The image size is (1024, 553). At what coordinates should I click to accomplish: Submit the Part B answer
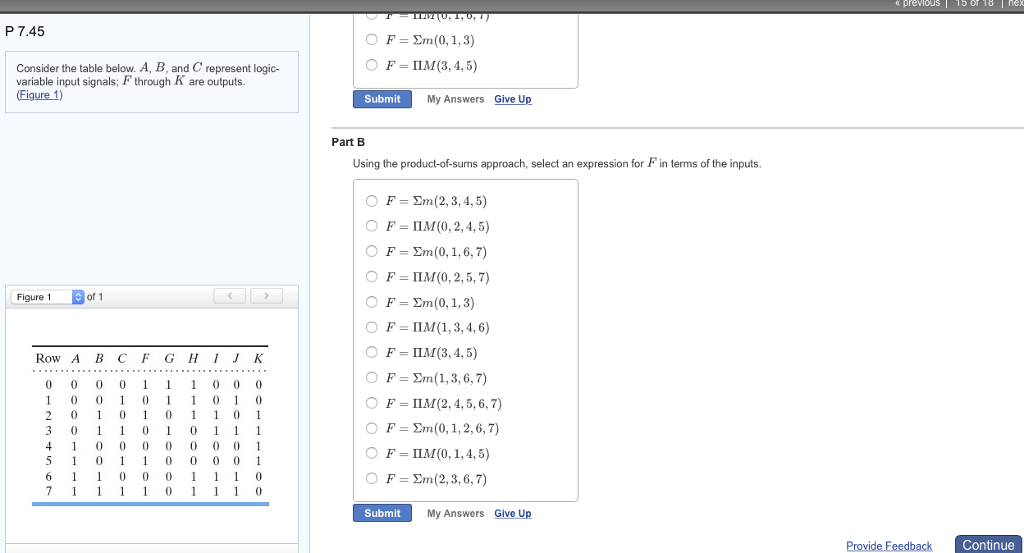(x=382, y=513)
